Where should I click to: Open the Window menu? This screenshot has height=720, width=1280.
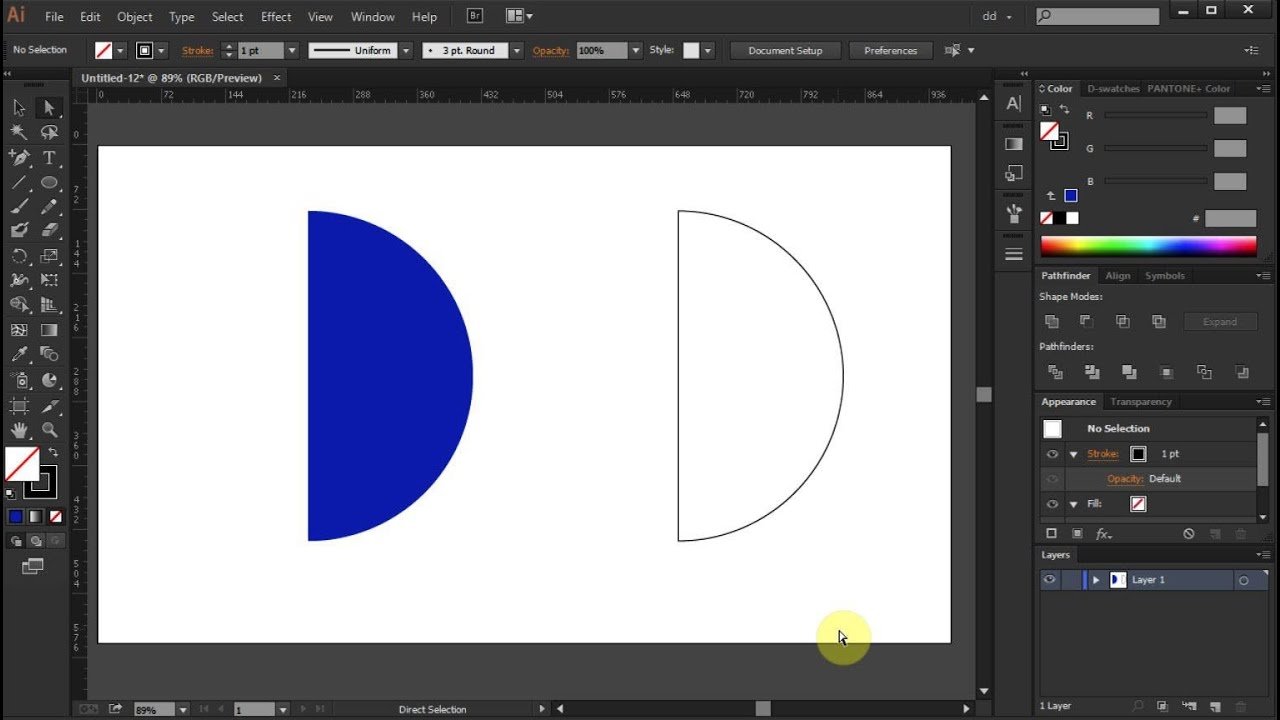tap(373, 17)
